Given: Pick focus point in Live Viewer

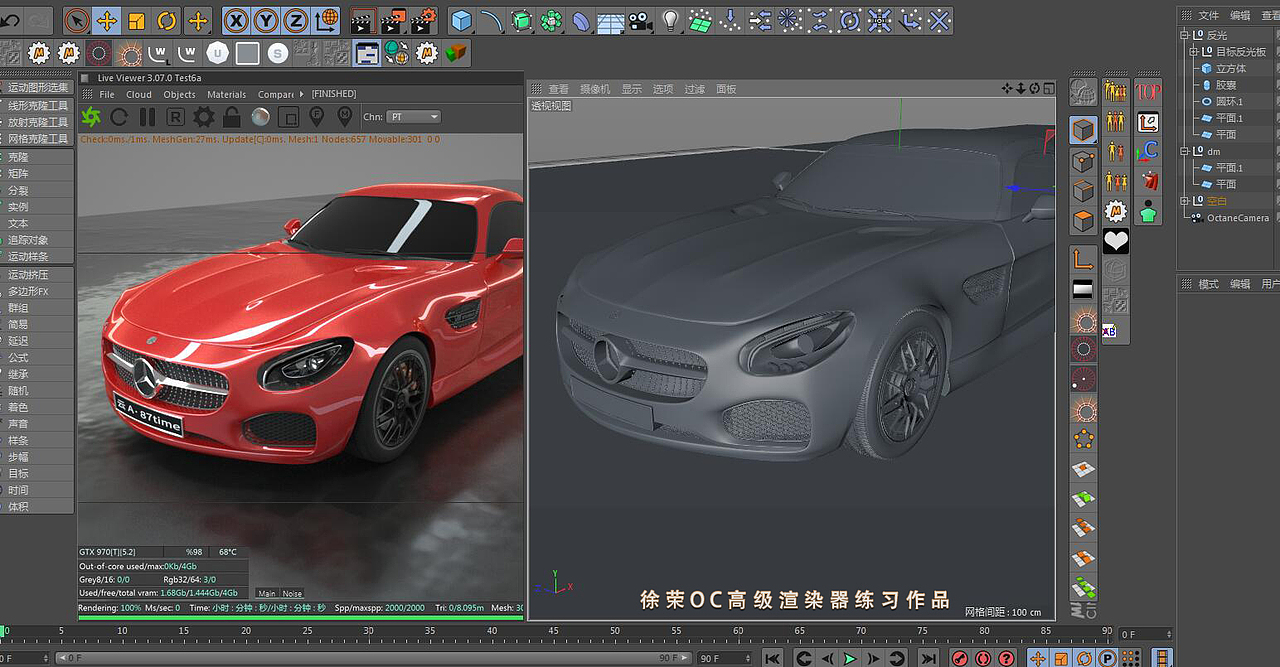Looking at the screenshot, I should click(x=316, y=117).
